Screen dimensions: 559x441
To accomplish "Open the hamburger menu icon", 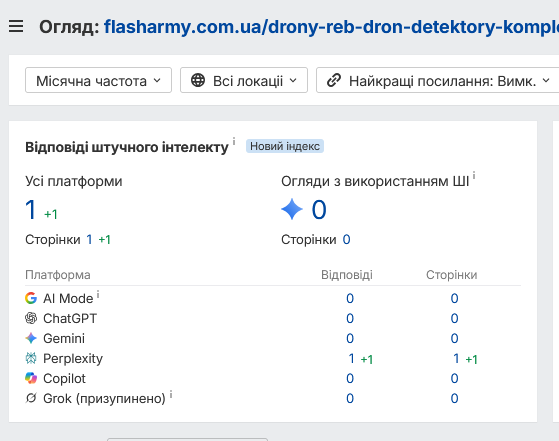I will (x=16, y=27).
